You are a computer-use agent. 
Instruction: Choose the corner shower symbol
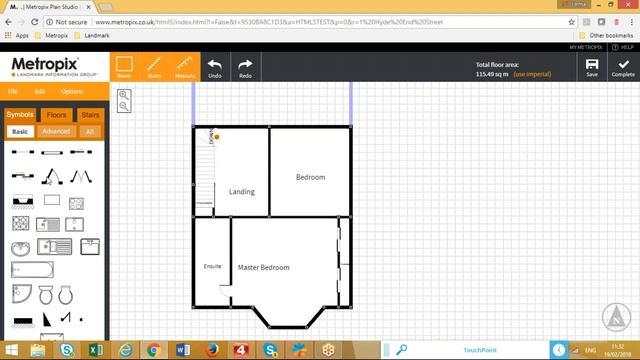coord(22,293)
